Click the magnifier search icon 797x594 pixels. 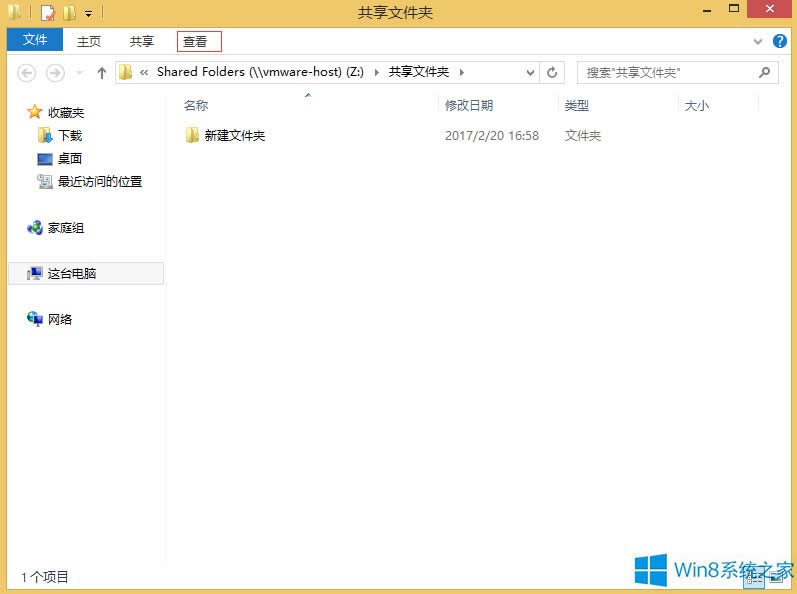(x=765, y=73)
